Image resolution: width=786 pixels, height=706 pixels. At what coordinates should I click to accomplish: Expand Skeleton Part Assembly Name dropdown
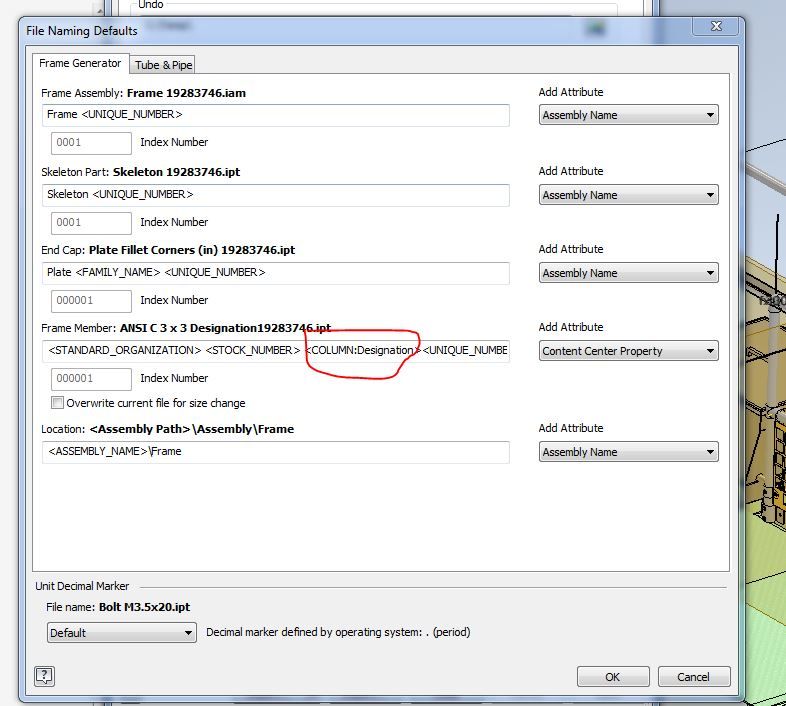629,195
